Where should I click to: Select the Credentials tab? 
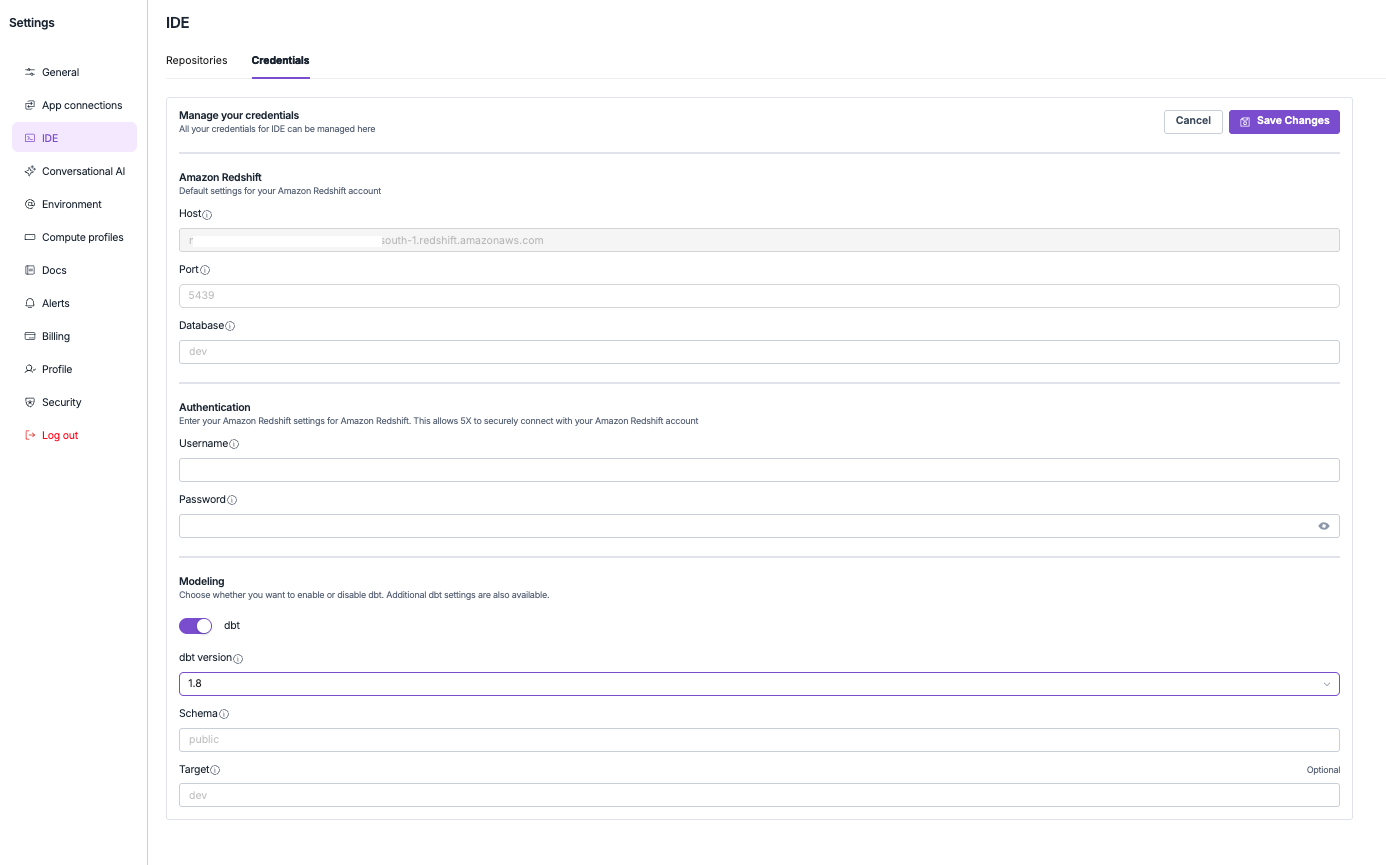pyautogui.click(x=280, y=60)
